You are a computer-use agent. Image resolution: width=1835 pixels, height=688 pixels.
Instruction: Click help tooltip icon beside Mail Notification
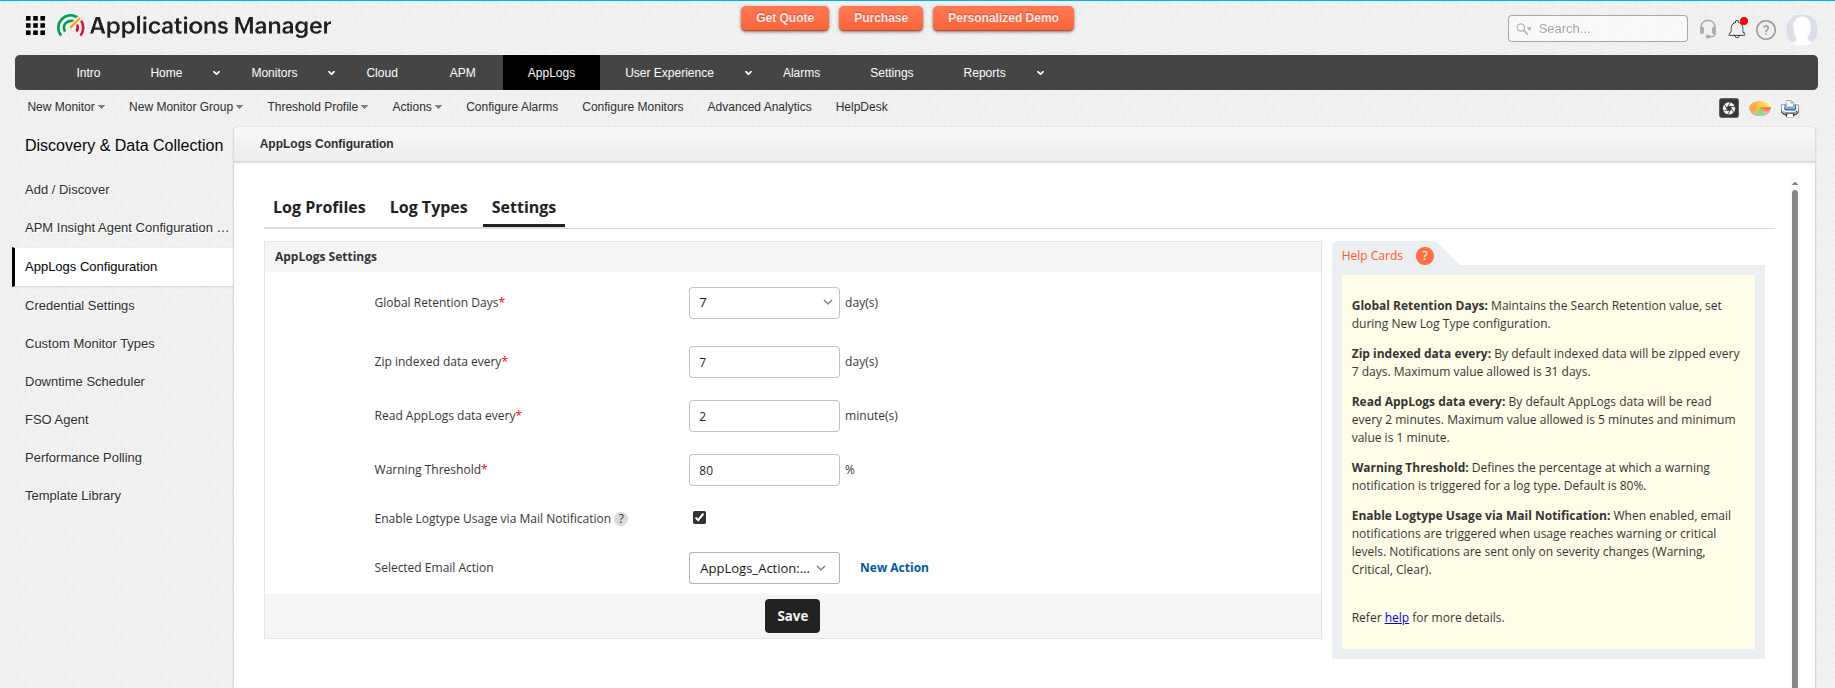(x=621, y=519)
